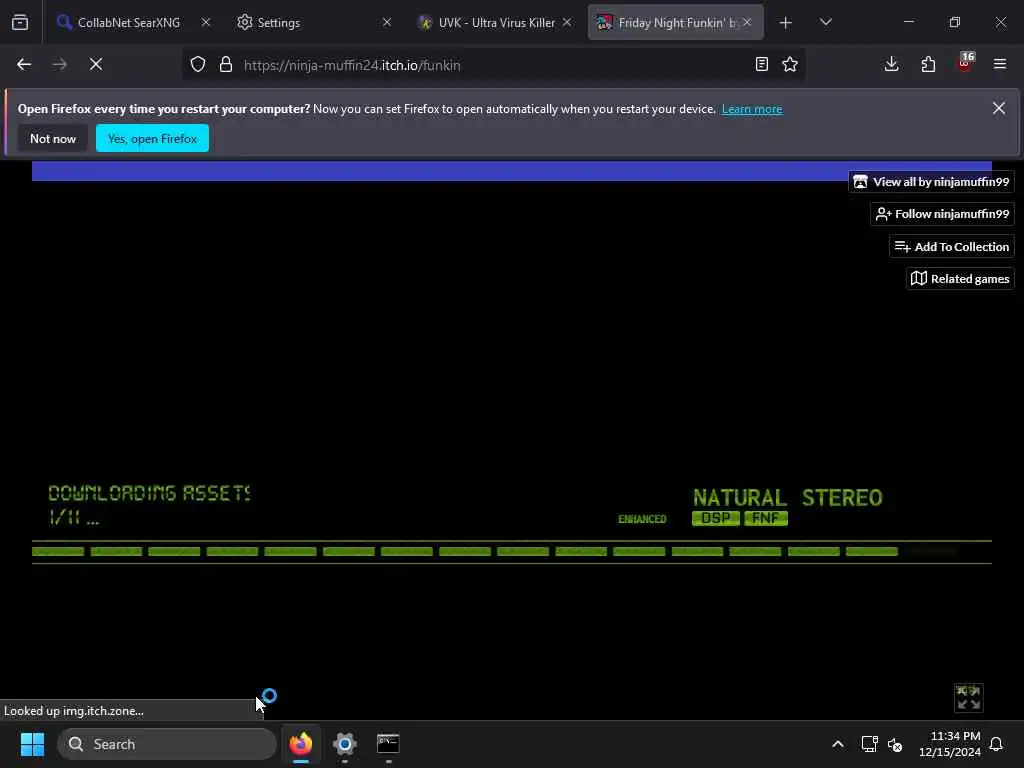List all tabs dropdown arrow
The height and width of the screenshot is (768, 1024).
point(825,23)
